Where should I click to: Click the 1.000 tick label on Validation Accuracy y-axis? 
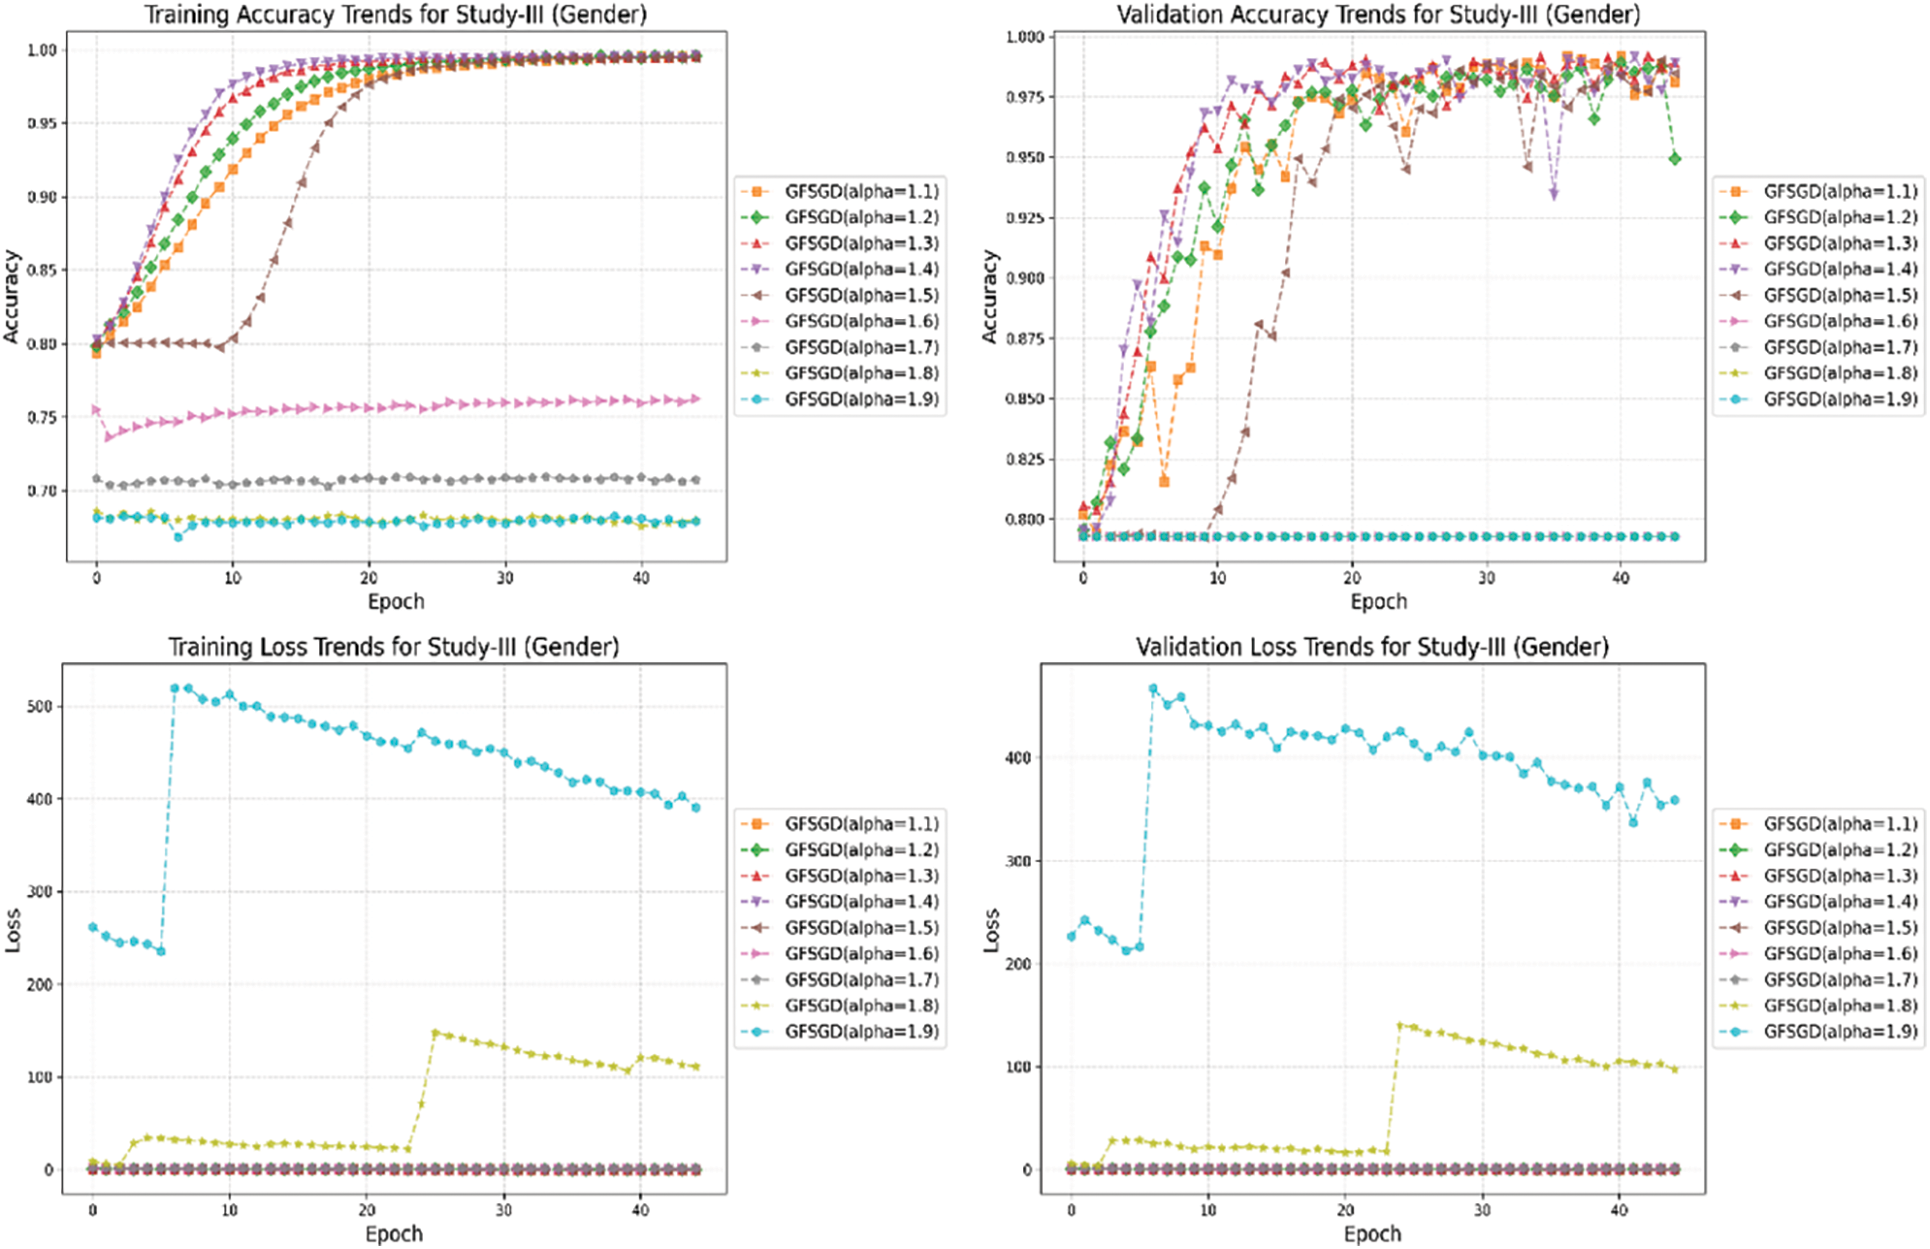1025,37
